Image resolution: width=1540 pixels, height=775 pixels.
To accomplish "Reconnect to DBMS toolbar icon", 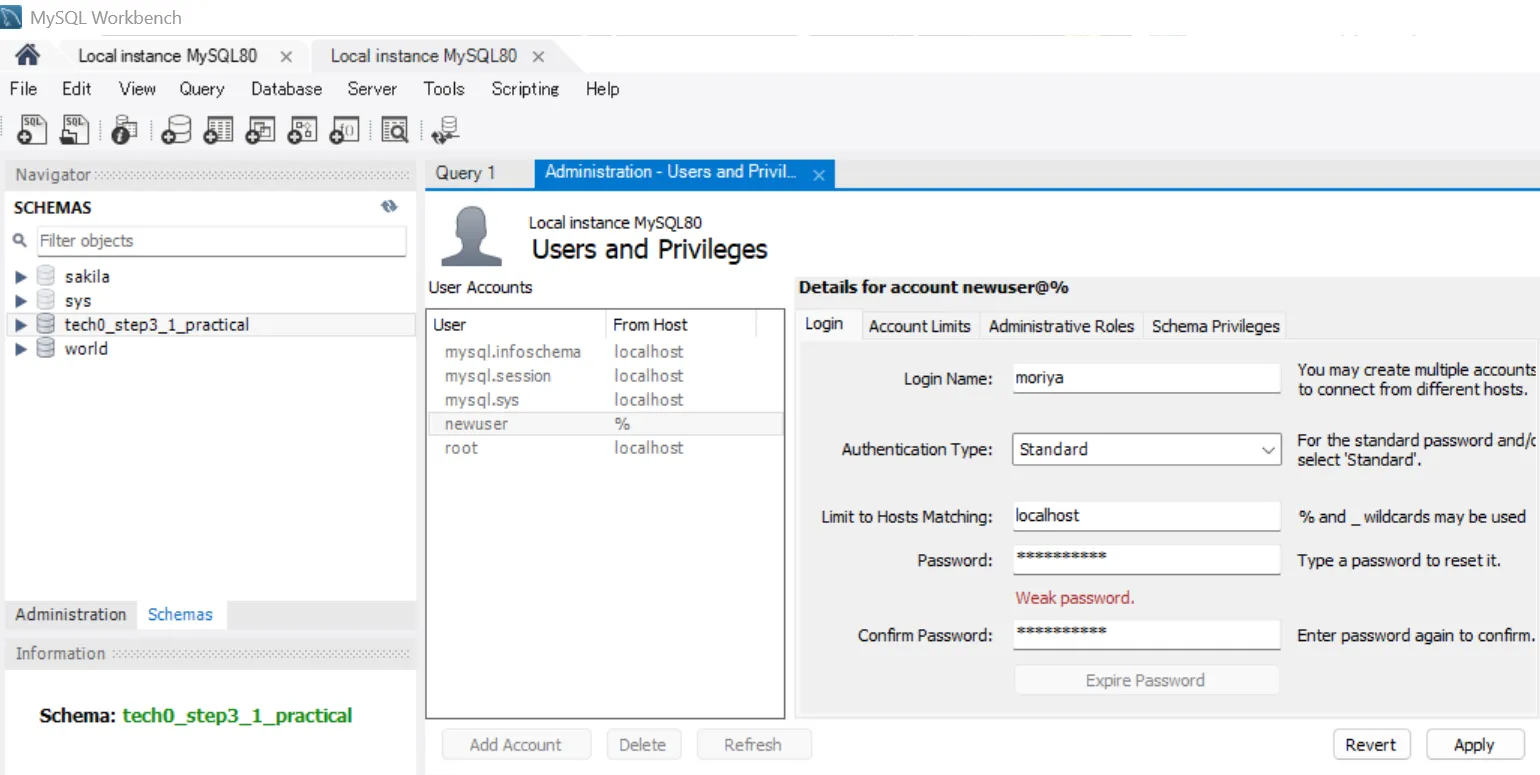I will pyautogui.click(x=445, y=129).
